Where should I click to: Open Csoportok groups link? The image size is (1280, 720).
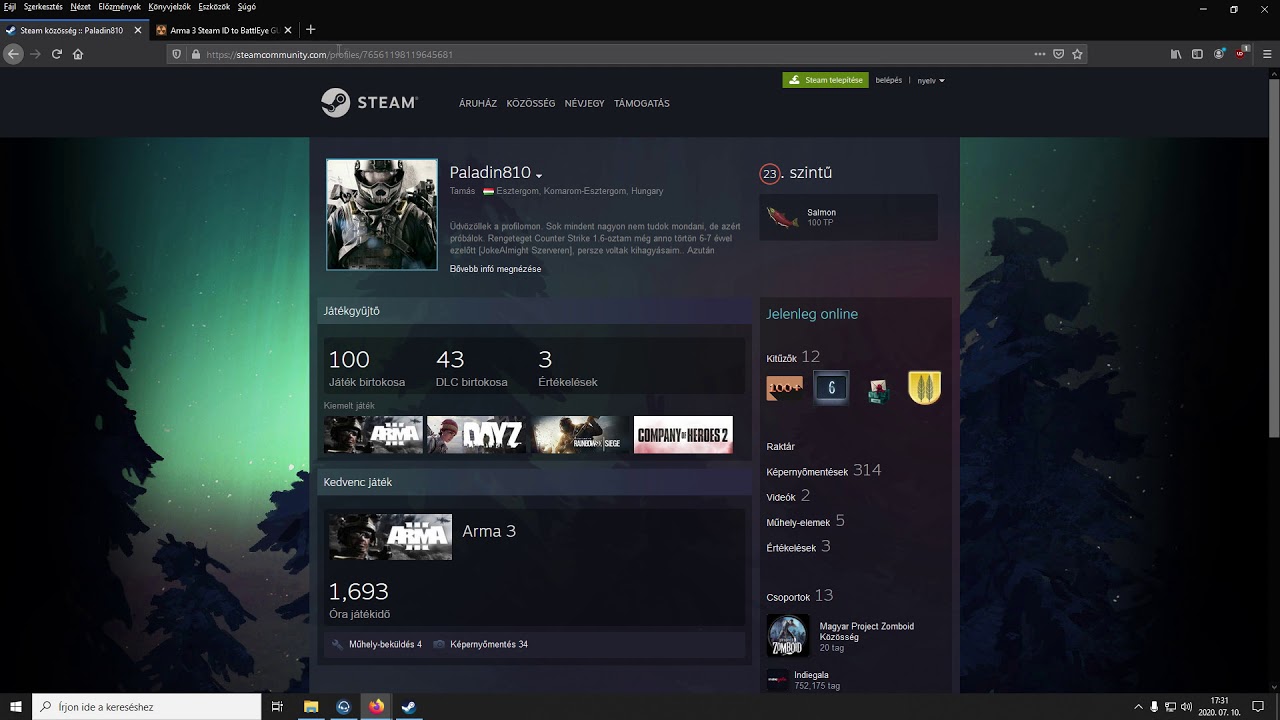click(788, 597)
